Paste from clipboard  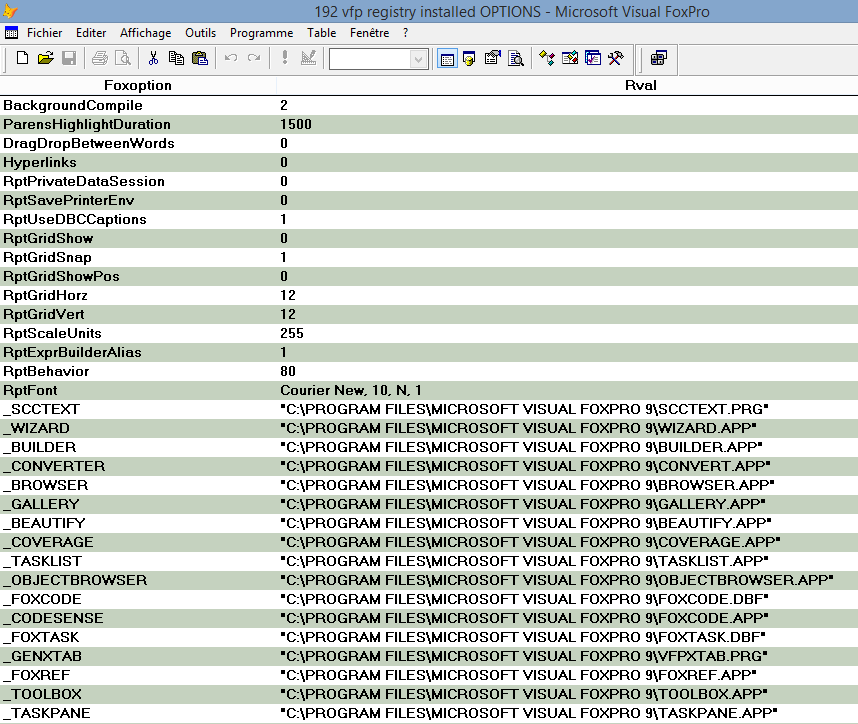coord(200,58)
